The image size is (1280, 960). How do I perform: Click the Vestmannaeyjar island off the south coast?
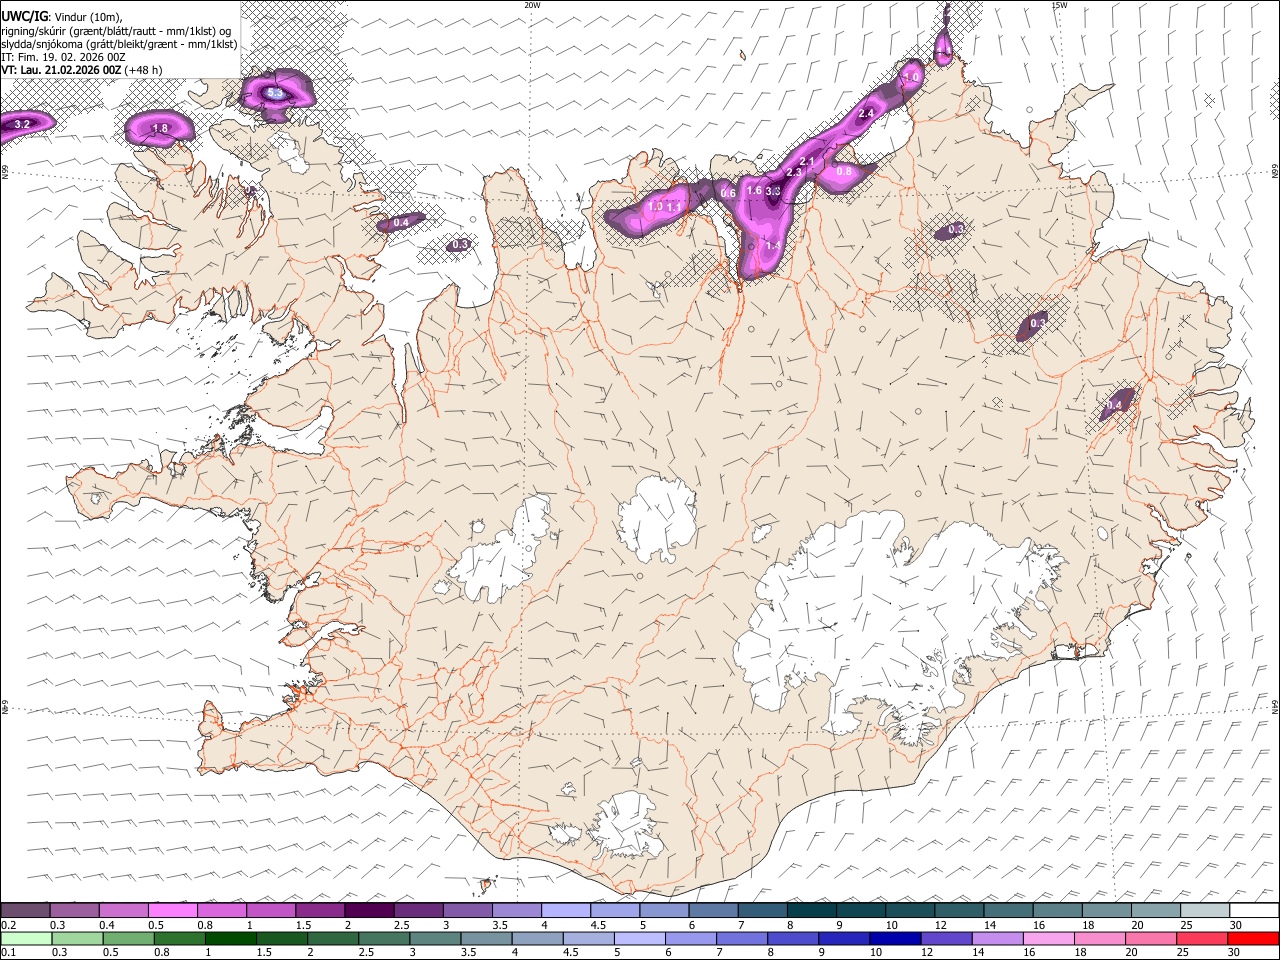click(487, 884)
